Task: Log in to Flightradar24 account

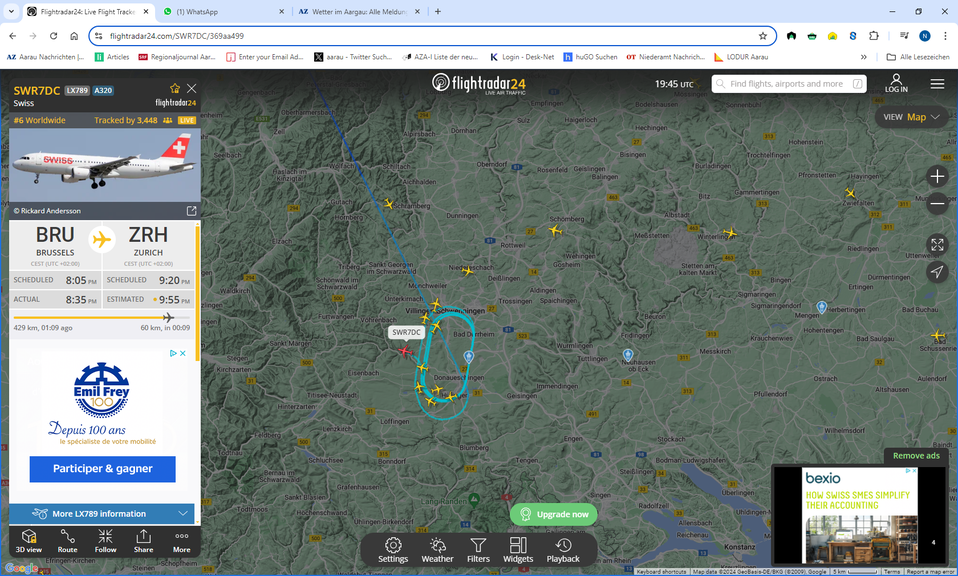Action: (x=896, y=84)
